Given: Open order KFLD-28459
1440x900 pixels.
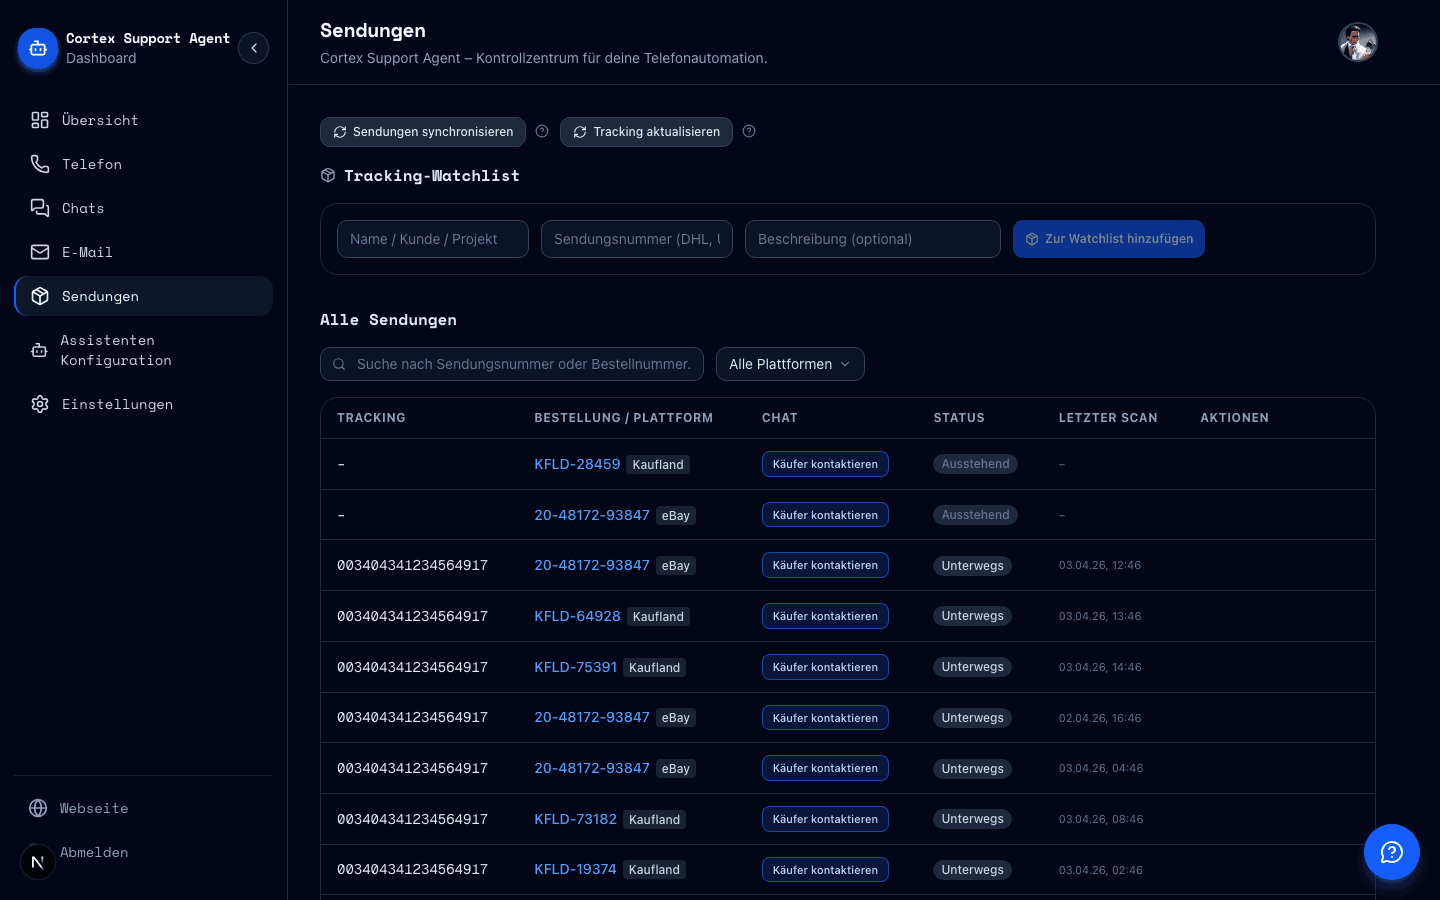Looking at the screenshot, I should point(577,464).
